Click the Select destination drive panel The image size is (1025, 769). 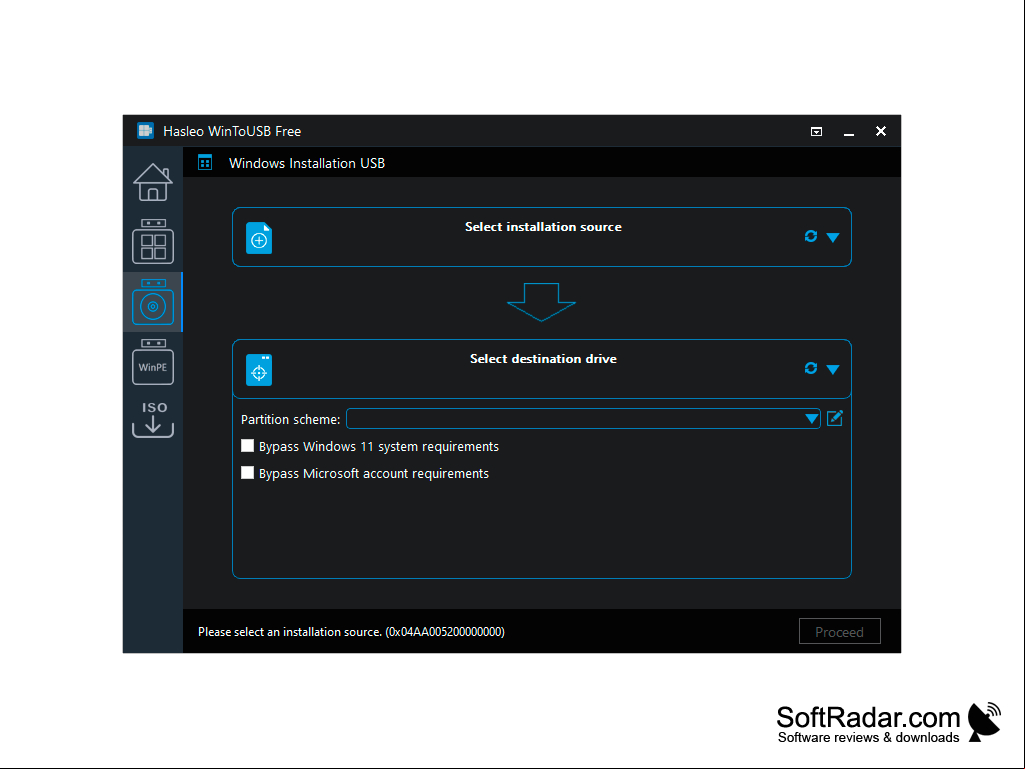tap(542, 369)
